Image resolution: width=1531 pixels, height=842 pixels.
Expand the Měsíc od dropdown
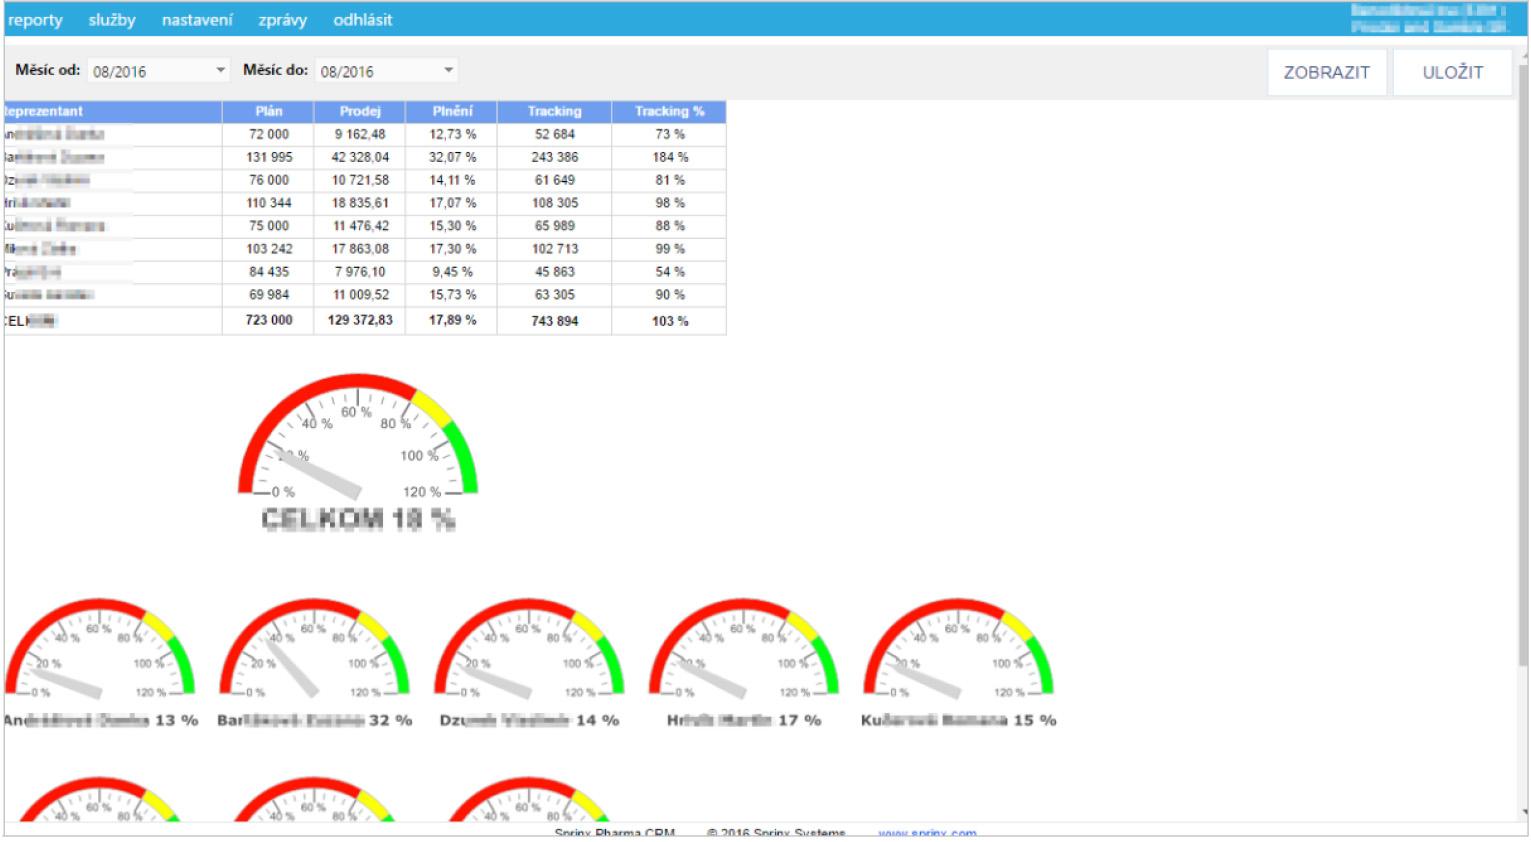click(159, 71)
